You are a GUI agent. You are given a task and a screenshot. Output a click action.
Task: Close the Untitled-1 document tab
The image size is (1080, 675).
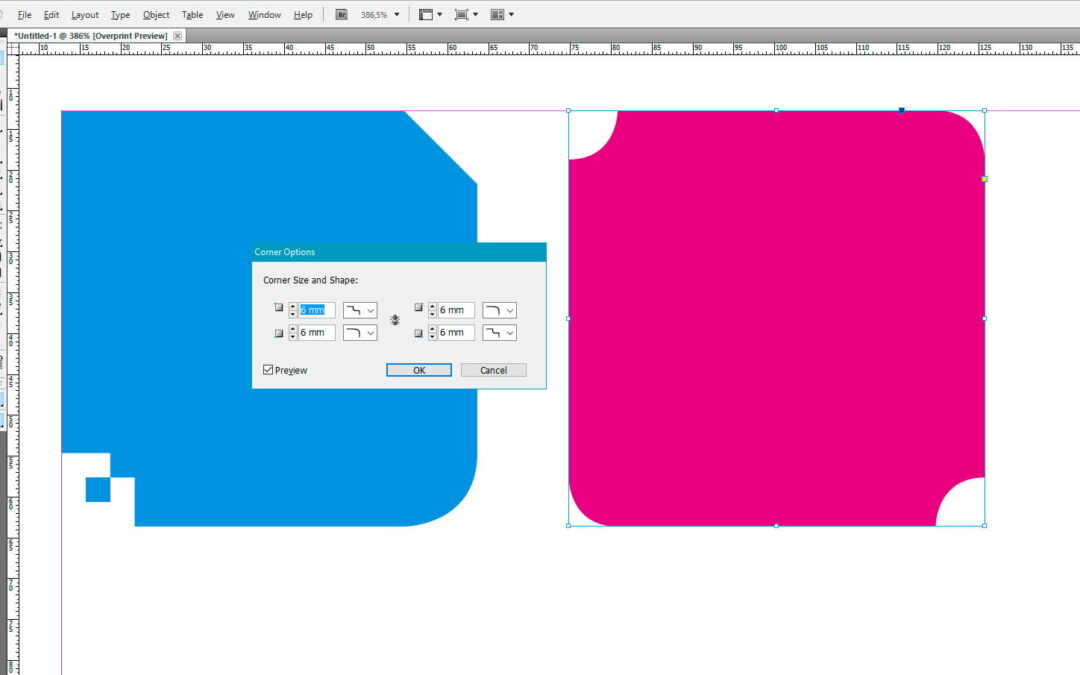177,36
